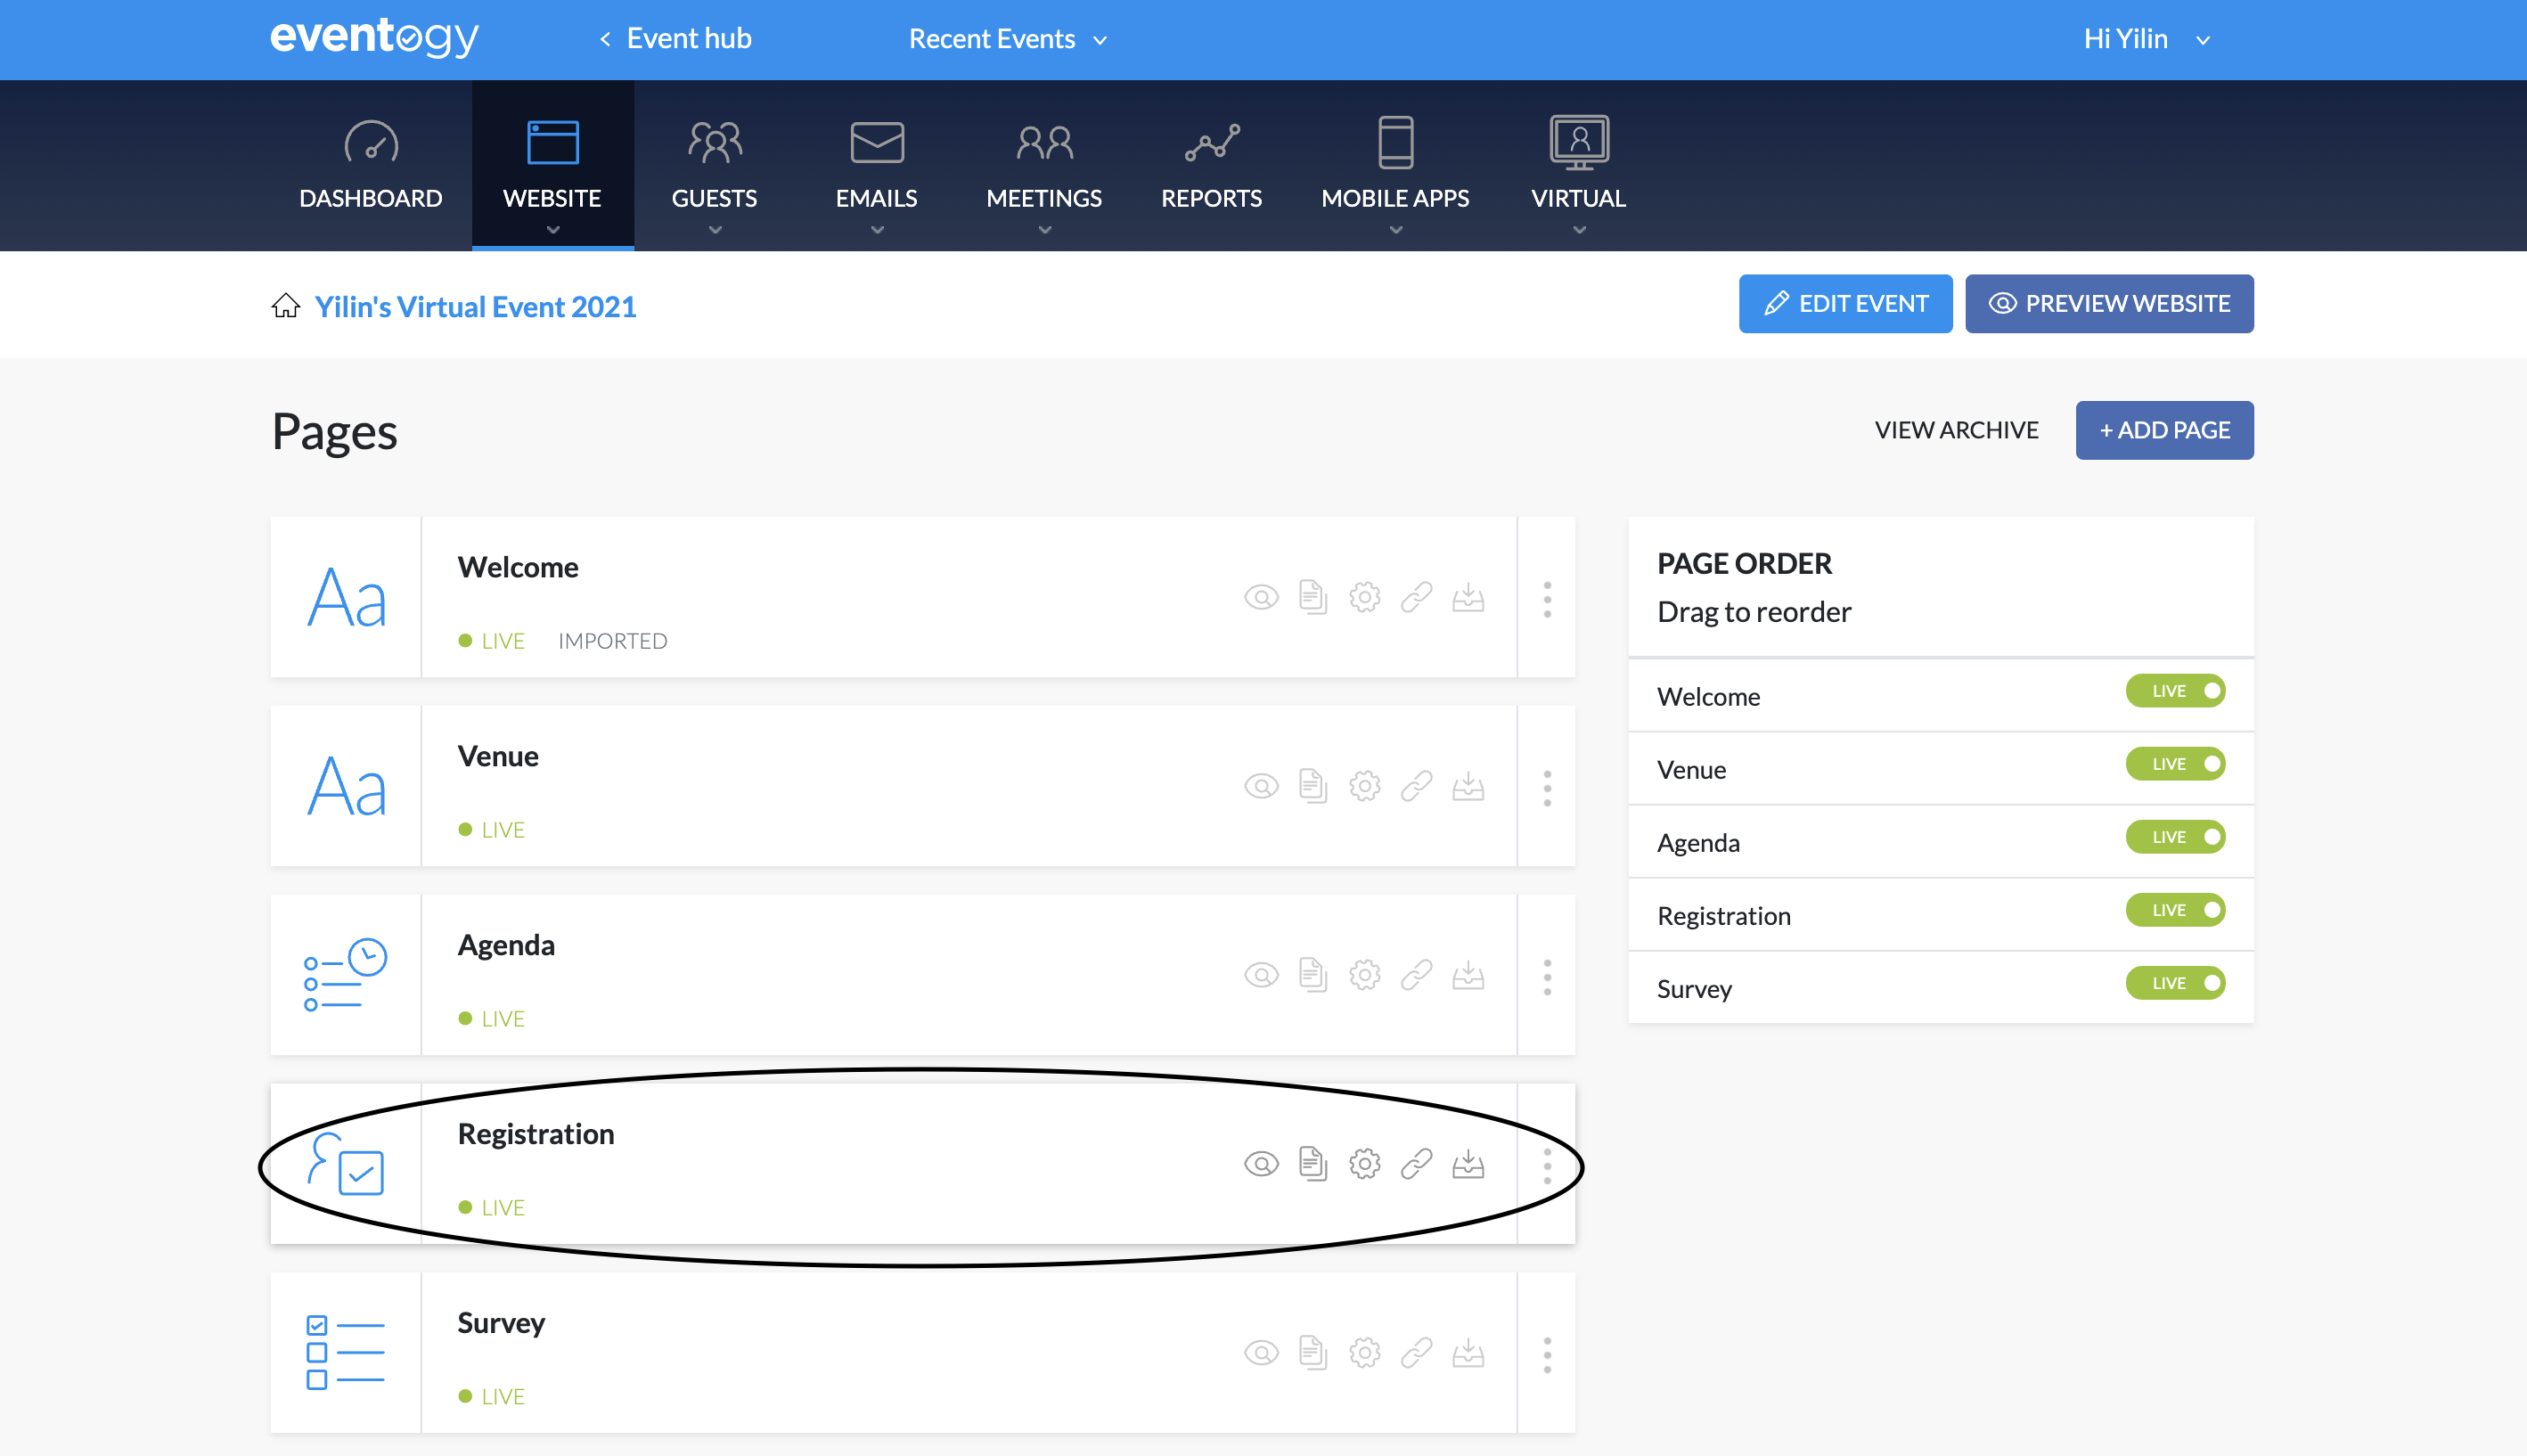Open the Survey row three-dot menu
The height and width of the screenshot is (1456, 2527).
[1547, 1355]
